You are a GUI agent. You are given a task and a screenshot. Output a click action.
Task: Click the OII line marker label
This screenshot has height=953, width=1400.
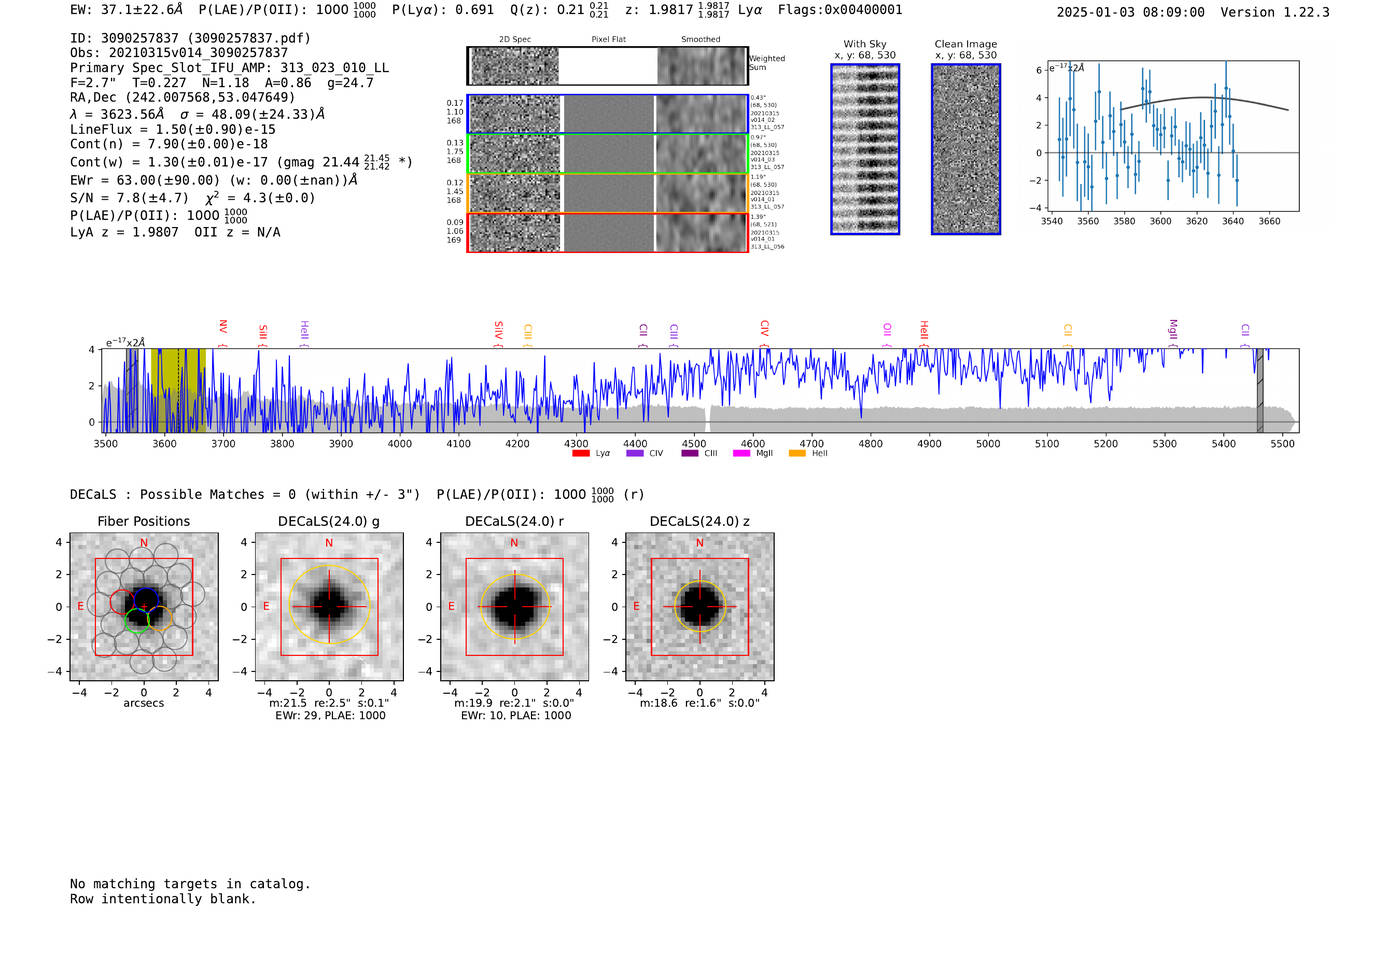click(x=887, y=335)
